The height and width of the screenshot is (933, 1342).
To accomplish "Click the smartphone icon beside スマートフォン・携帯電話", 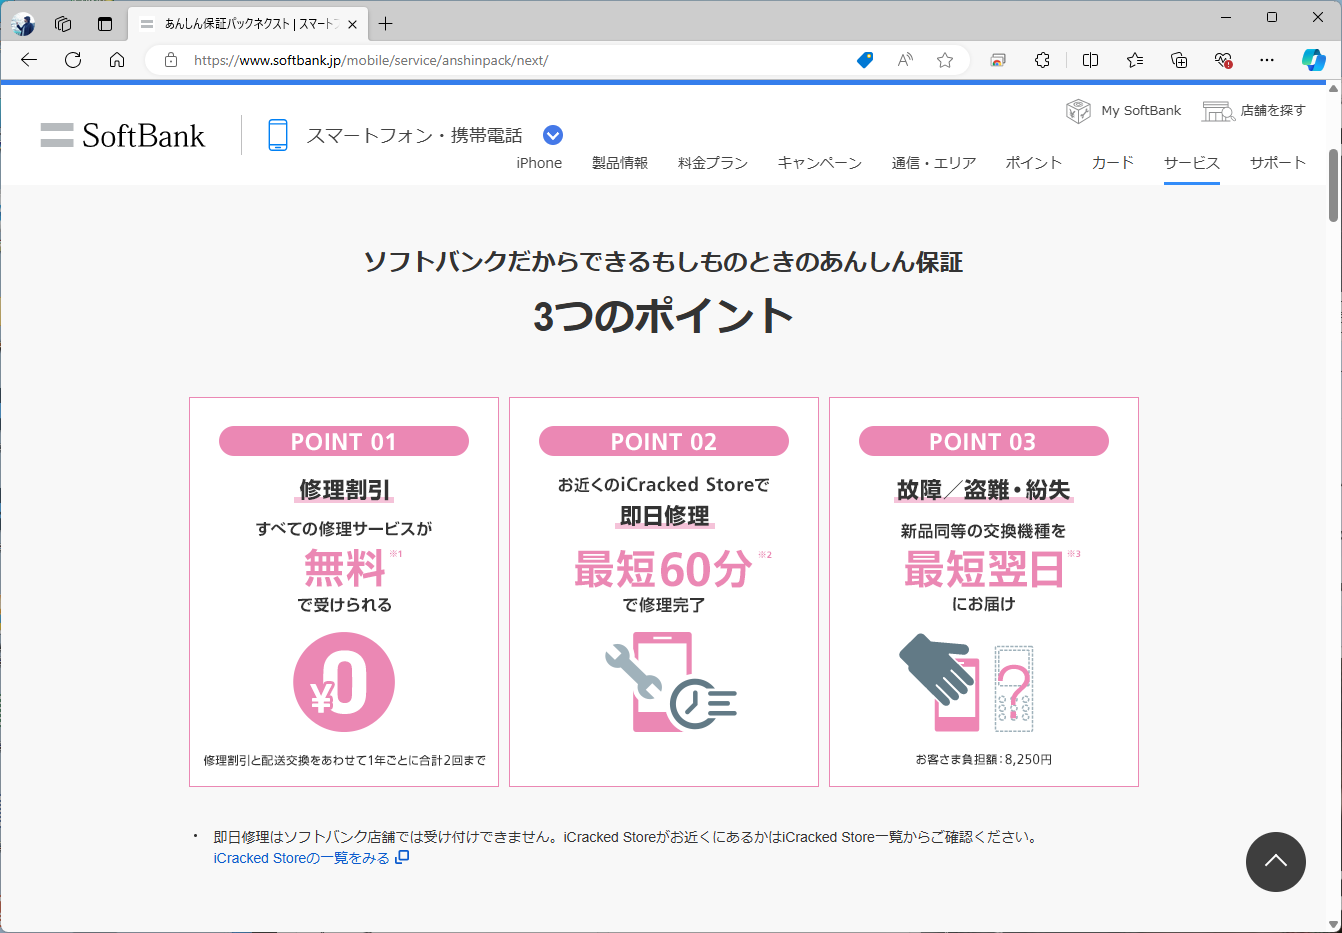I will coord(278,135).
